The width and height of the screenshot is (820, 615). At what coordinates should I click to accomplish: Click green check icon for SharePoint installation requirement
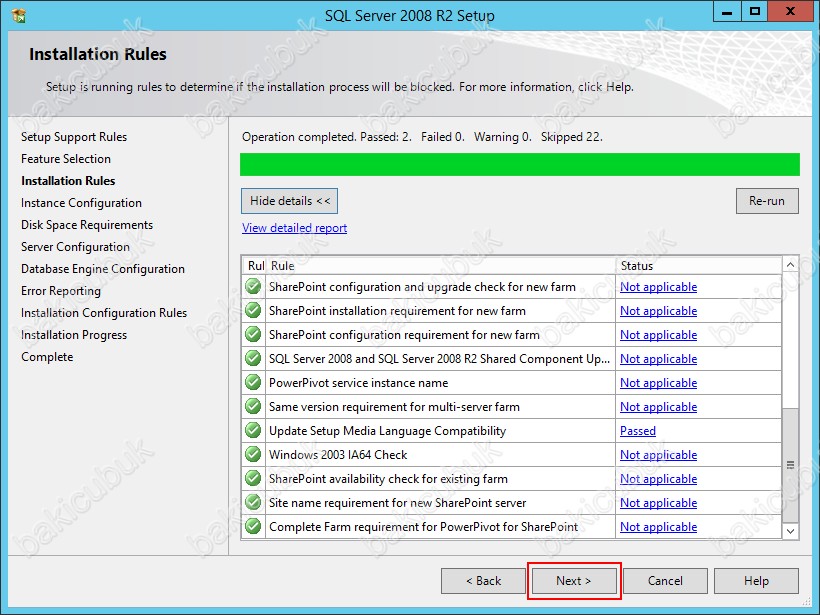coord(253,311)
